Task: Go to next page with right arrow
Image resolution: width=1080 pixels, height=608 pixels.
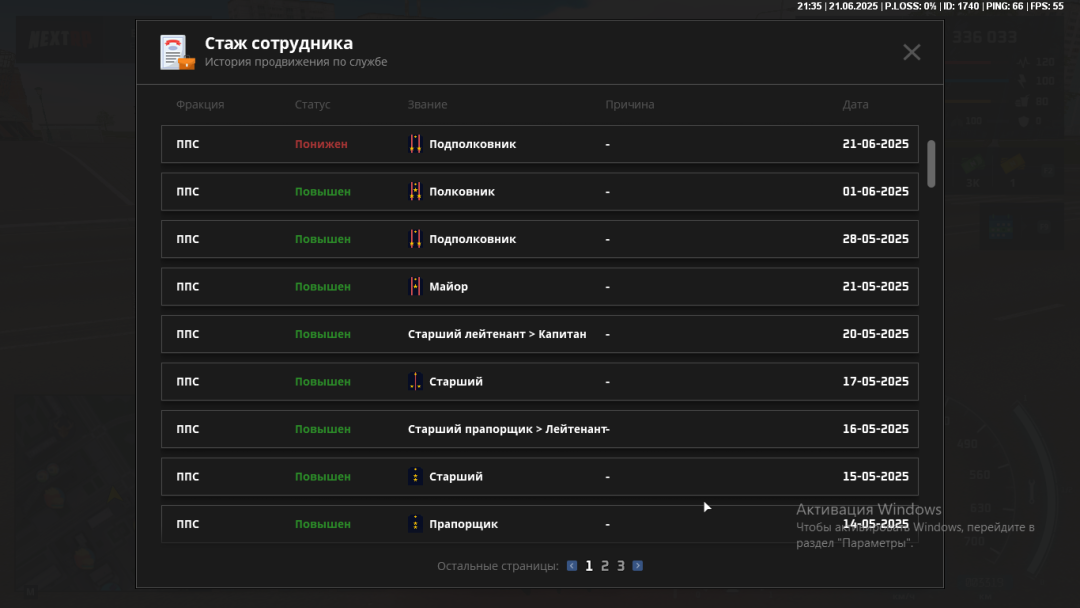Action: 638,566
